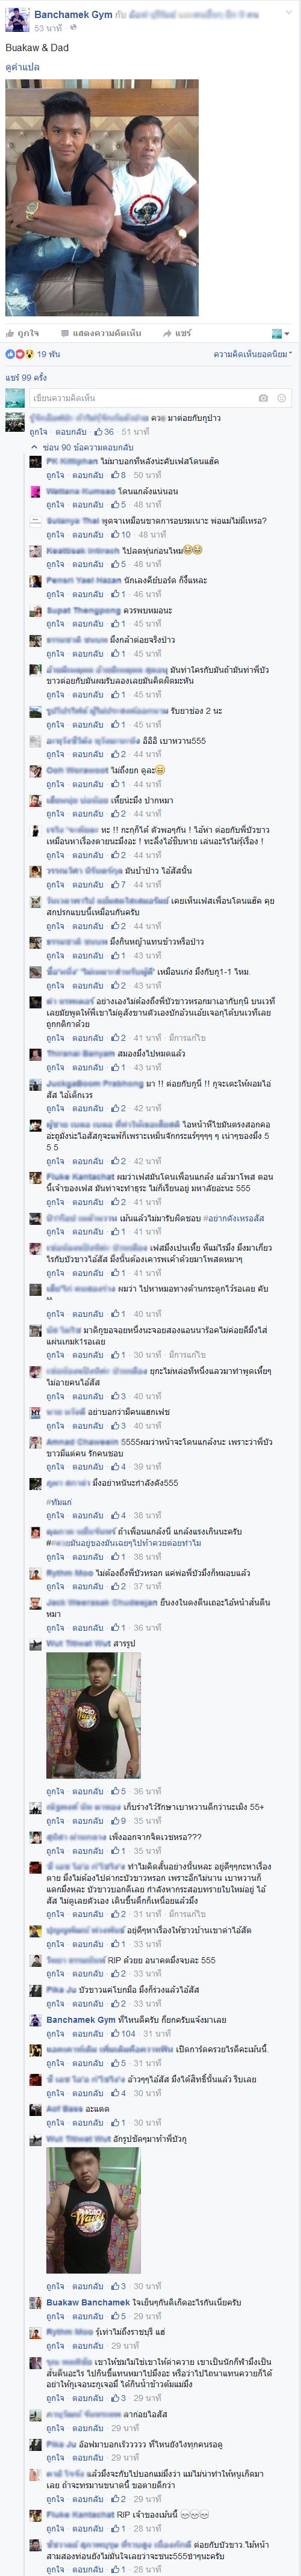Open the post-as profile selector dropdown
Screen dimensions: 301x2576
(281, 333)
